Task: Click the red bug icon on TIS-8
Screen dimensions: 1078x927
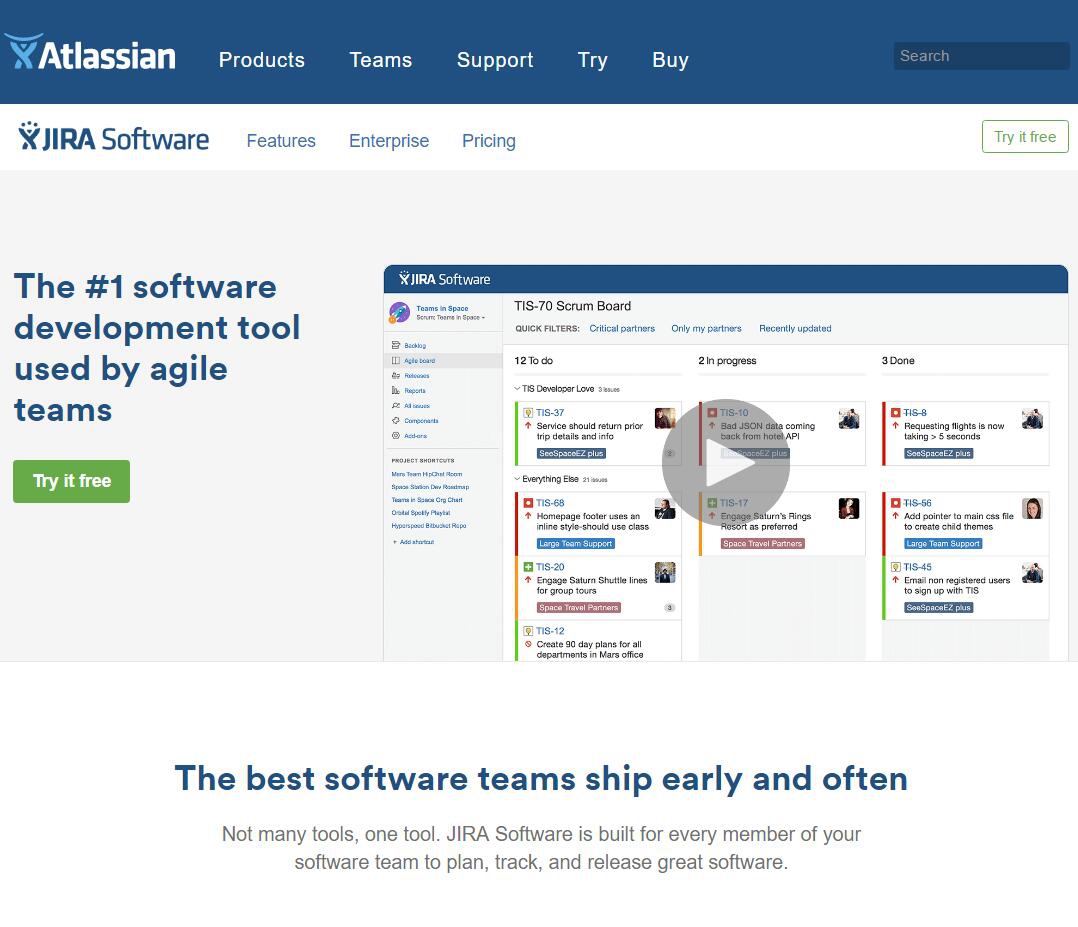Action: point(895,413)
